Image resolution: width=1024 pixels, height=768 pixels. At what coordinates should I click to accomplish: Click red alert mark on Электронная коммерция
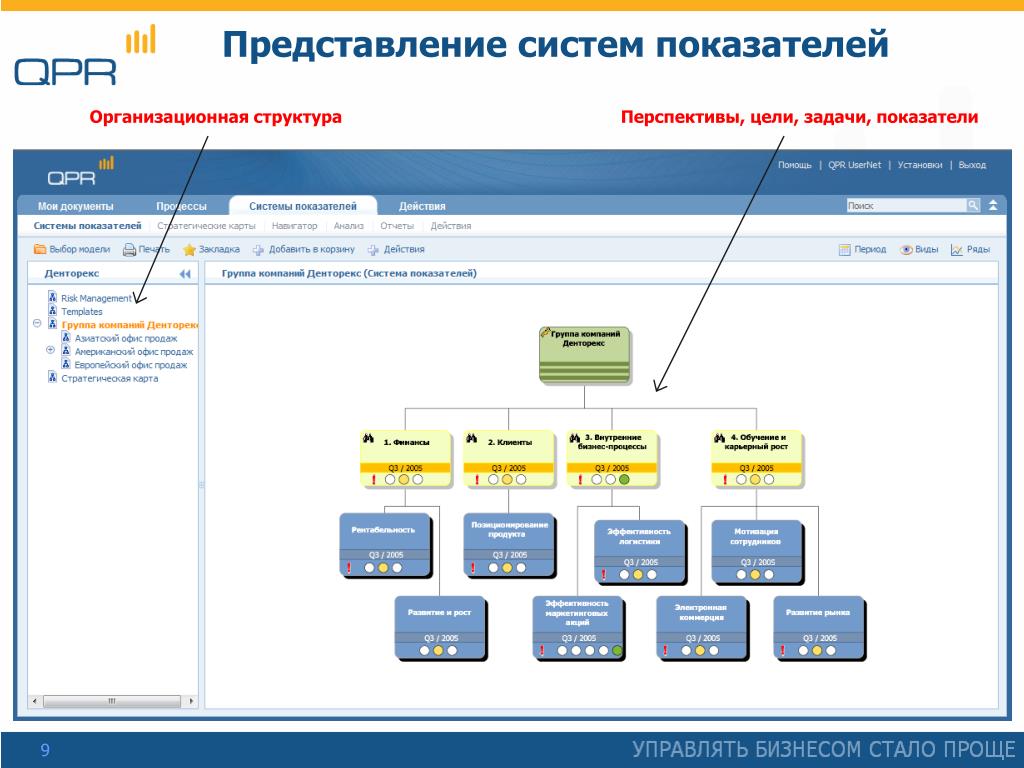665,650
